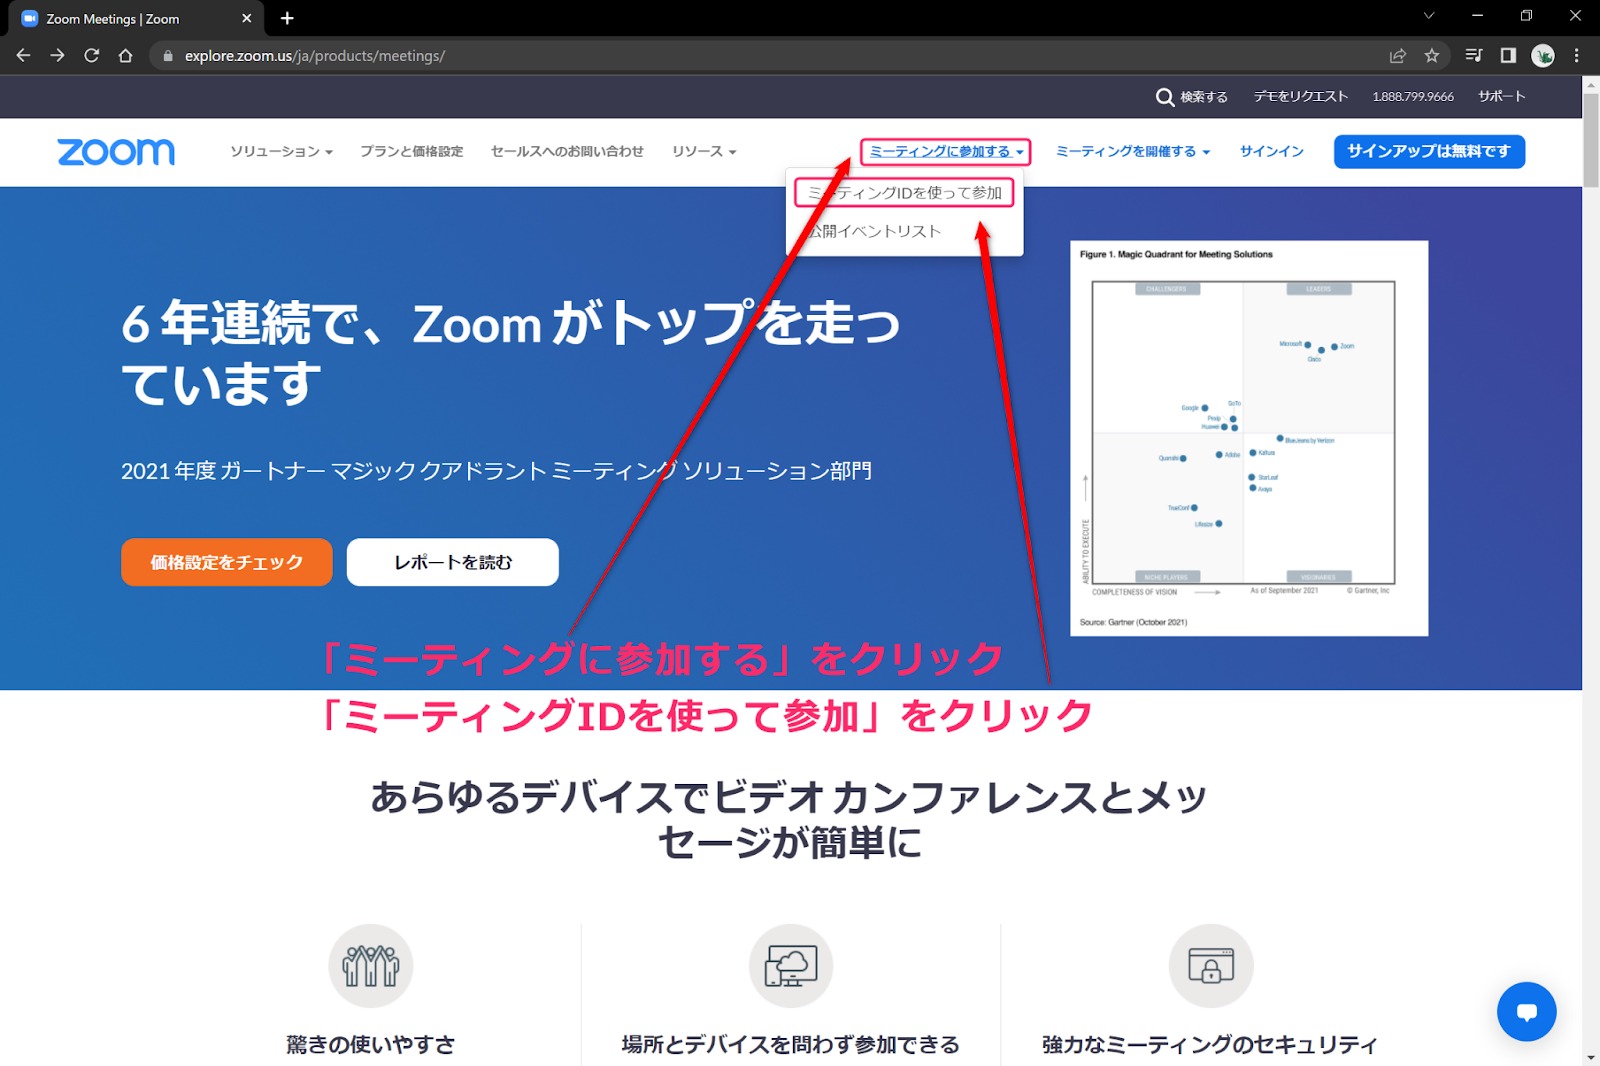Image resolution: width=1600 pixels, height=1066 pixels.
Task: Click the share page icon in address bar
Action: click(x=1398, y=56)
